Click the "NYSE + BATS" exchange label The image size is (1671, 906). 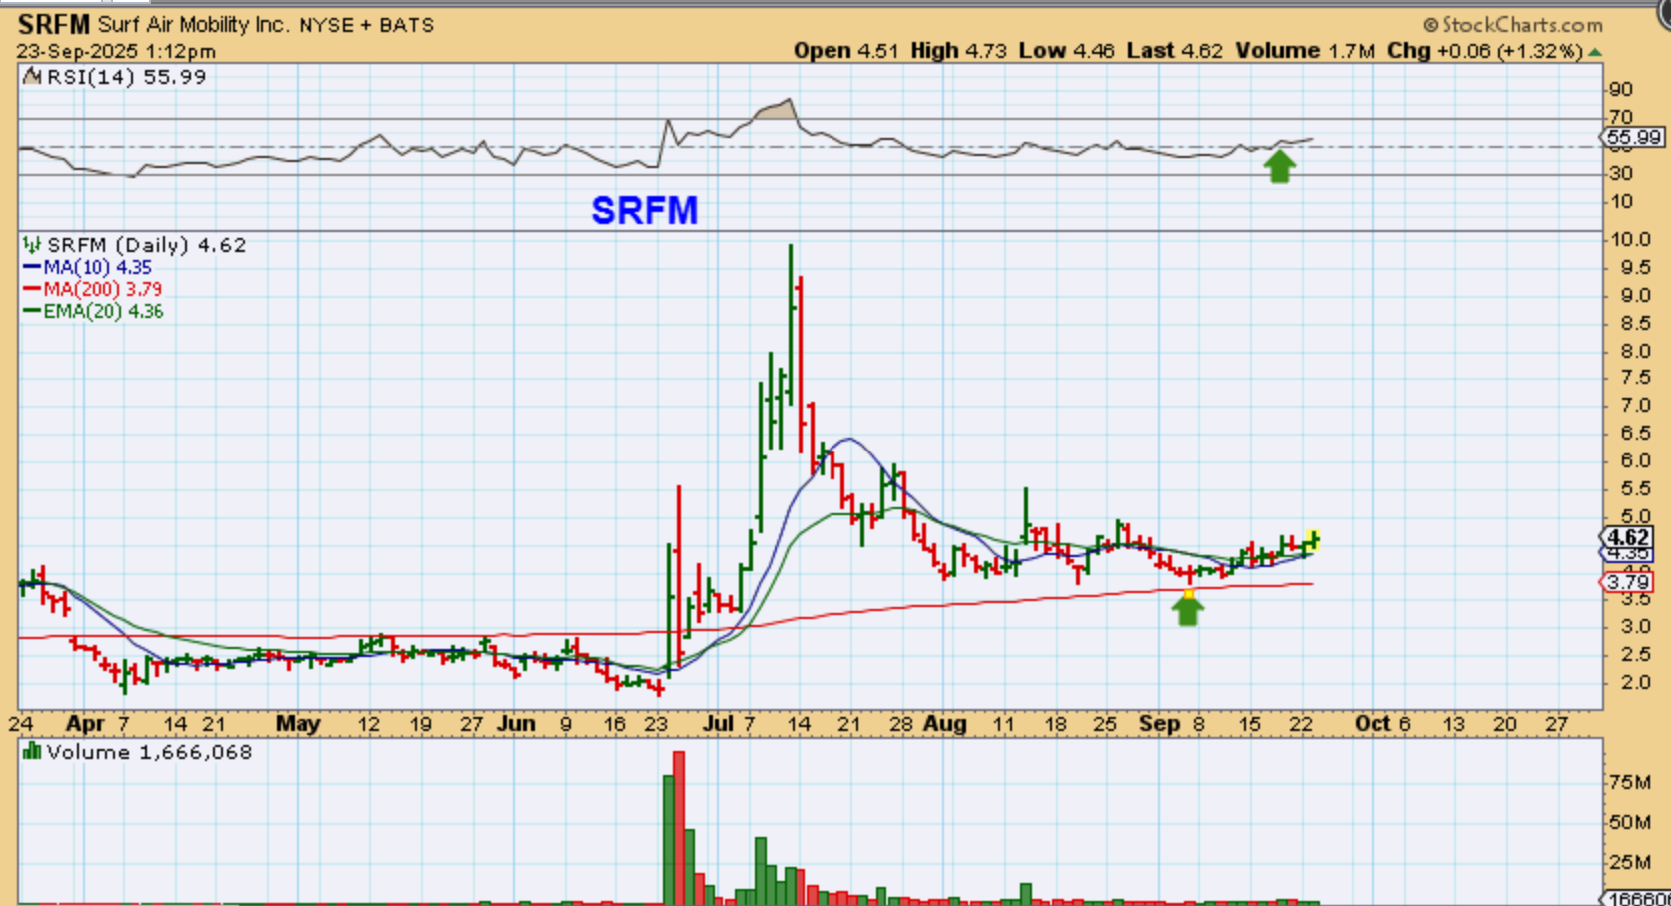(365, 25)
